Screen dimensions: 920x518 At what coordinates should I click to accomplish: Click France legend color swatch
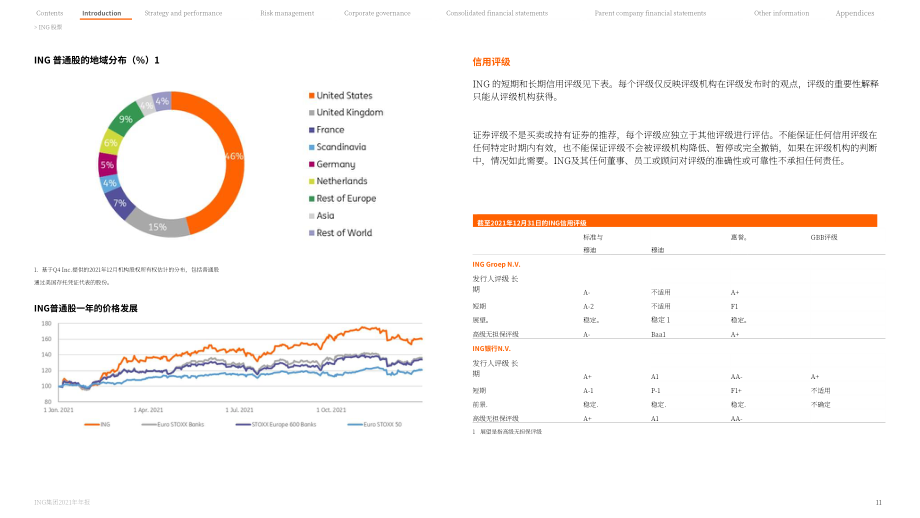click(312, 130)
